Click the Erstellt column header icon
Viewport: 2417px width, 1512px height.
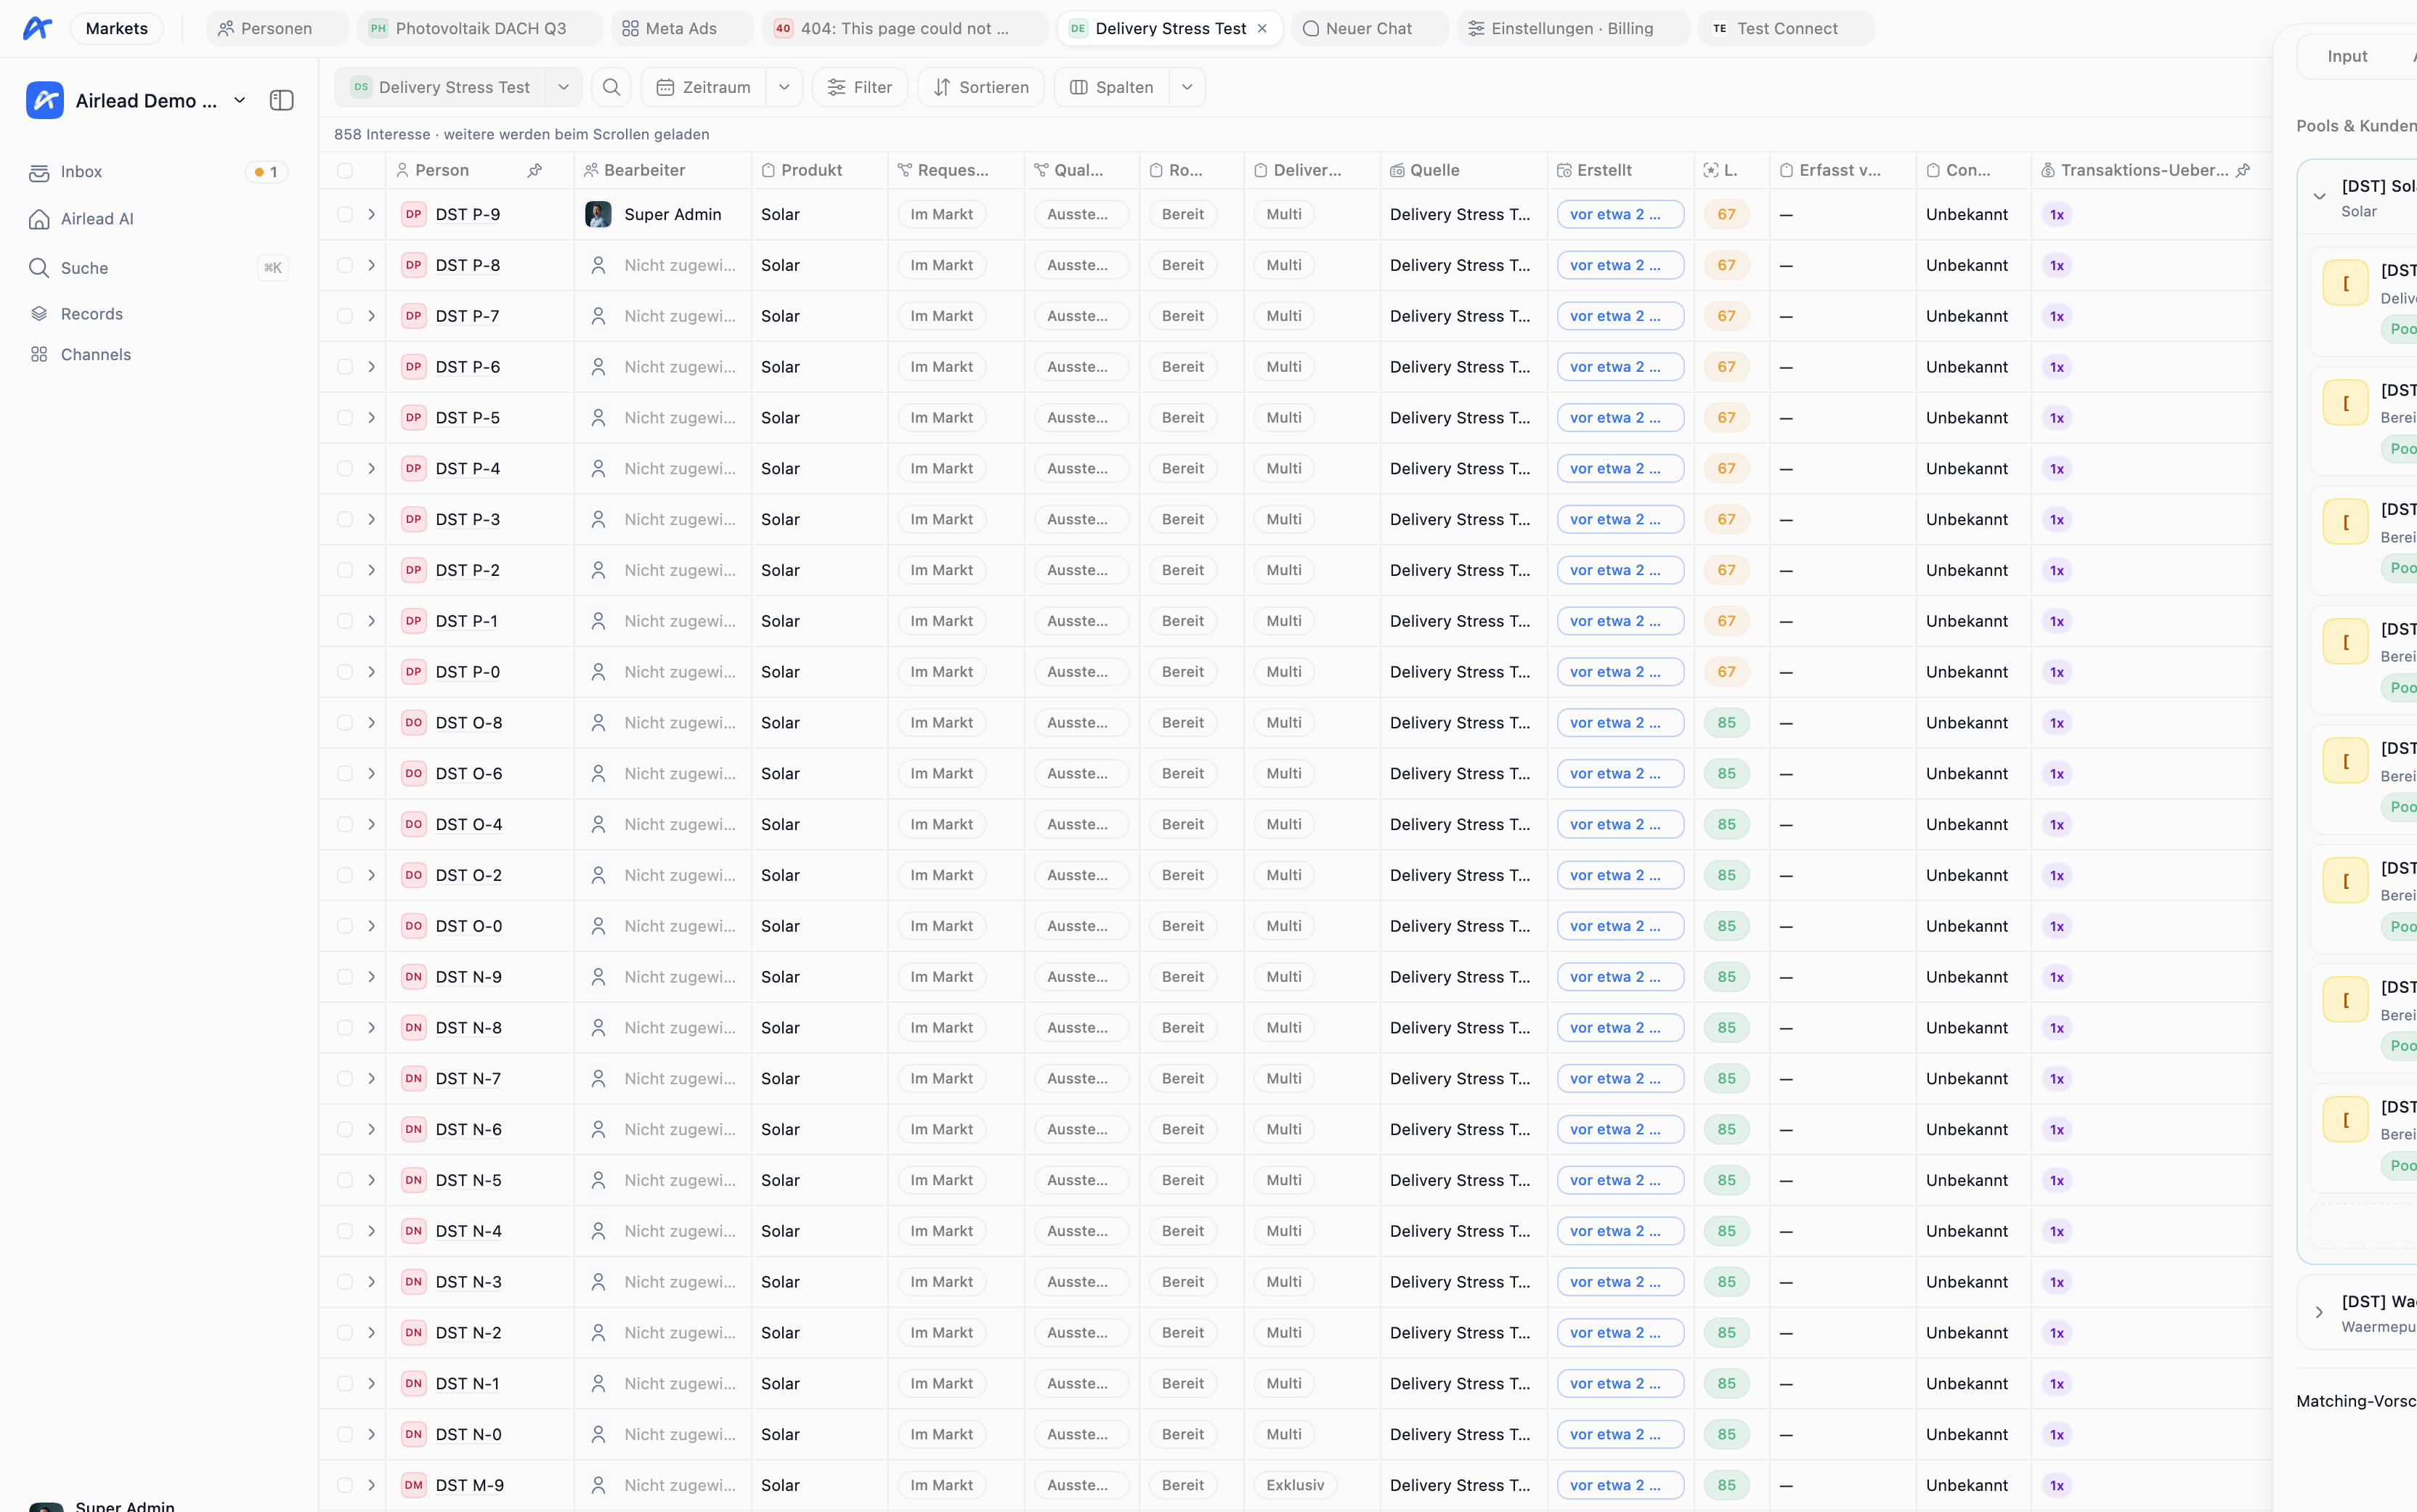click(x=1564, y=170)
